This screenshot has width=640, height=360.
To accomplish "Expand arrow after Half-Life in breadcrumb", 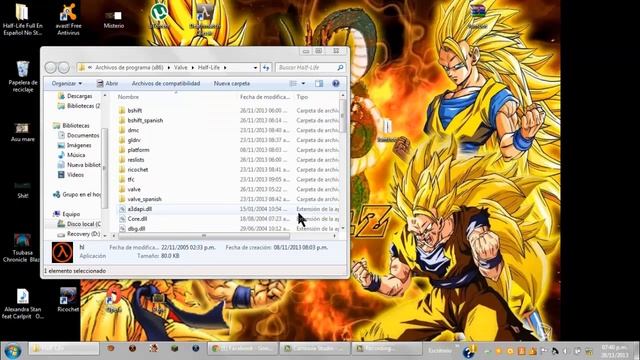I will tap(225, 68).
